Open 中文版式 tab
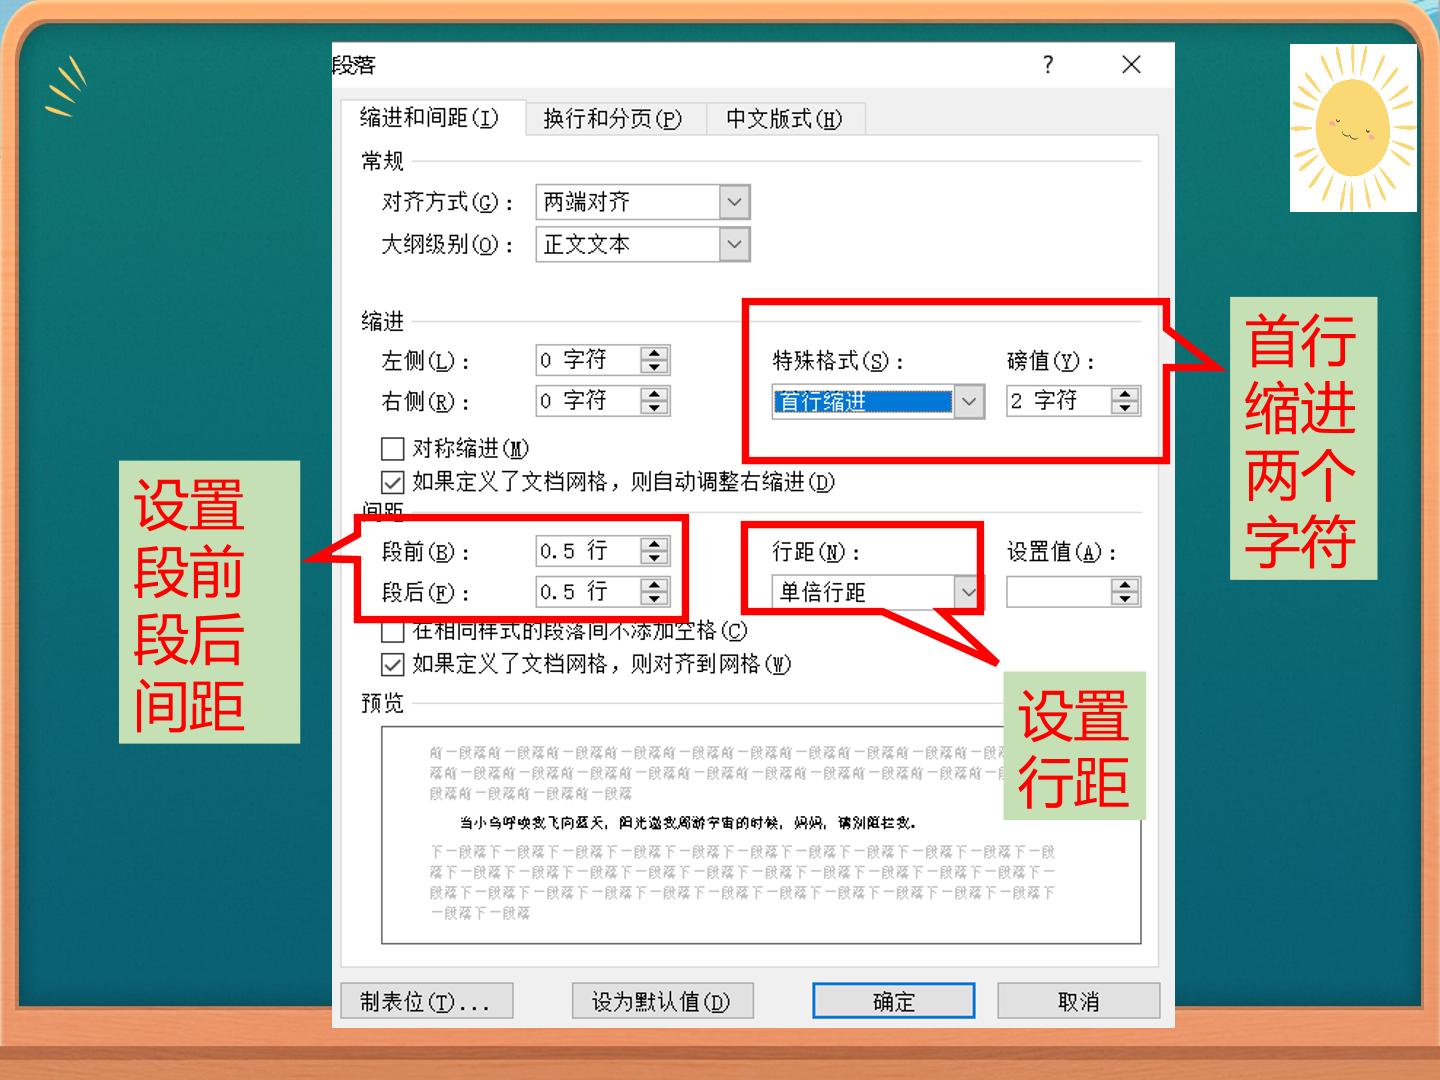The width and height of the screenshot is (1440, 1080). pos(785,119)
